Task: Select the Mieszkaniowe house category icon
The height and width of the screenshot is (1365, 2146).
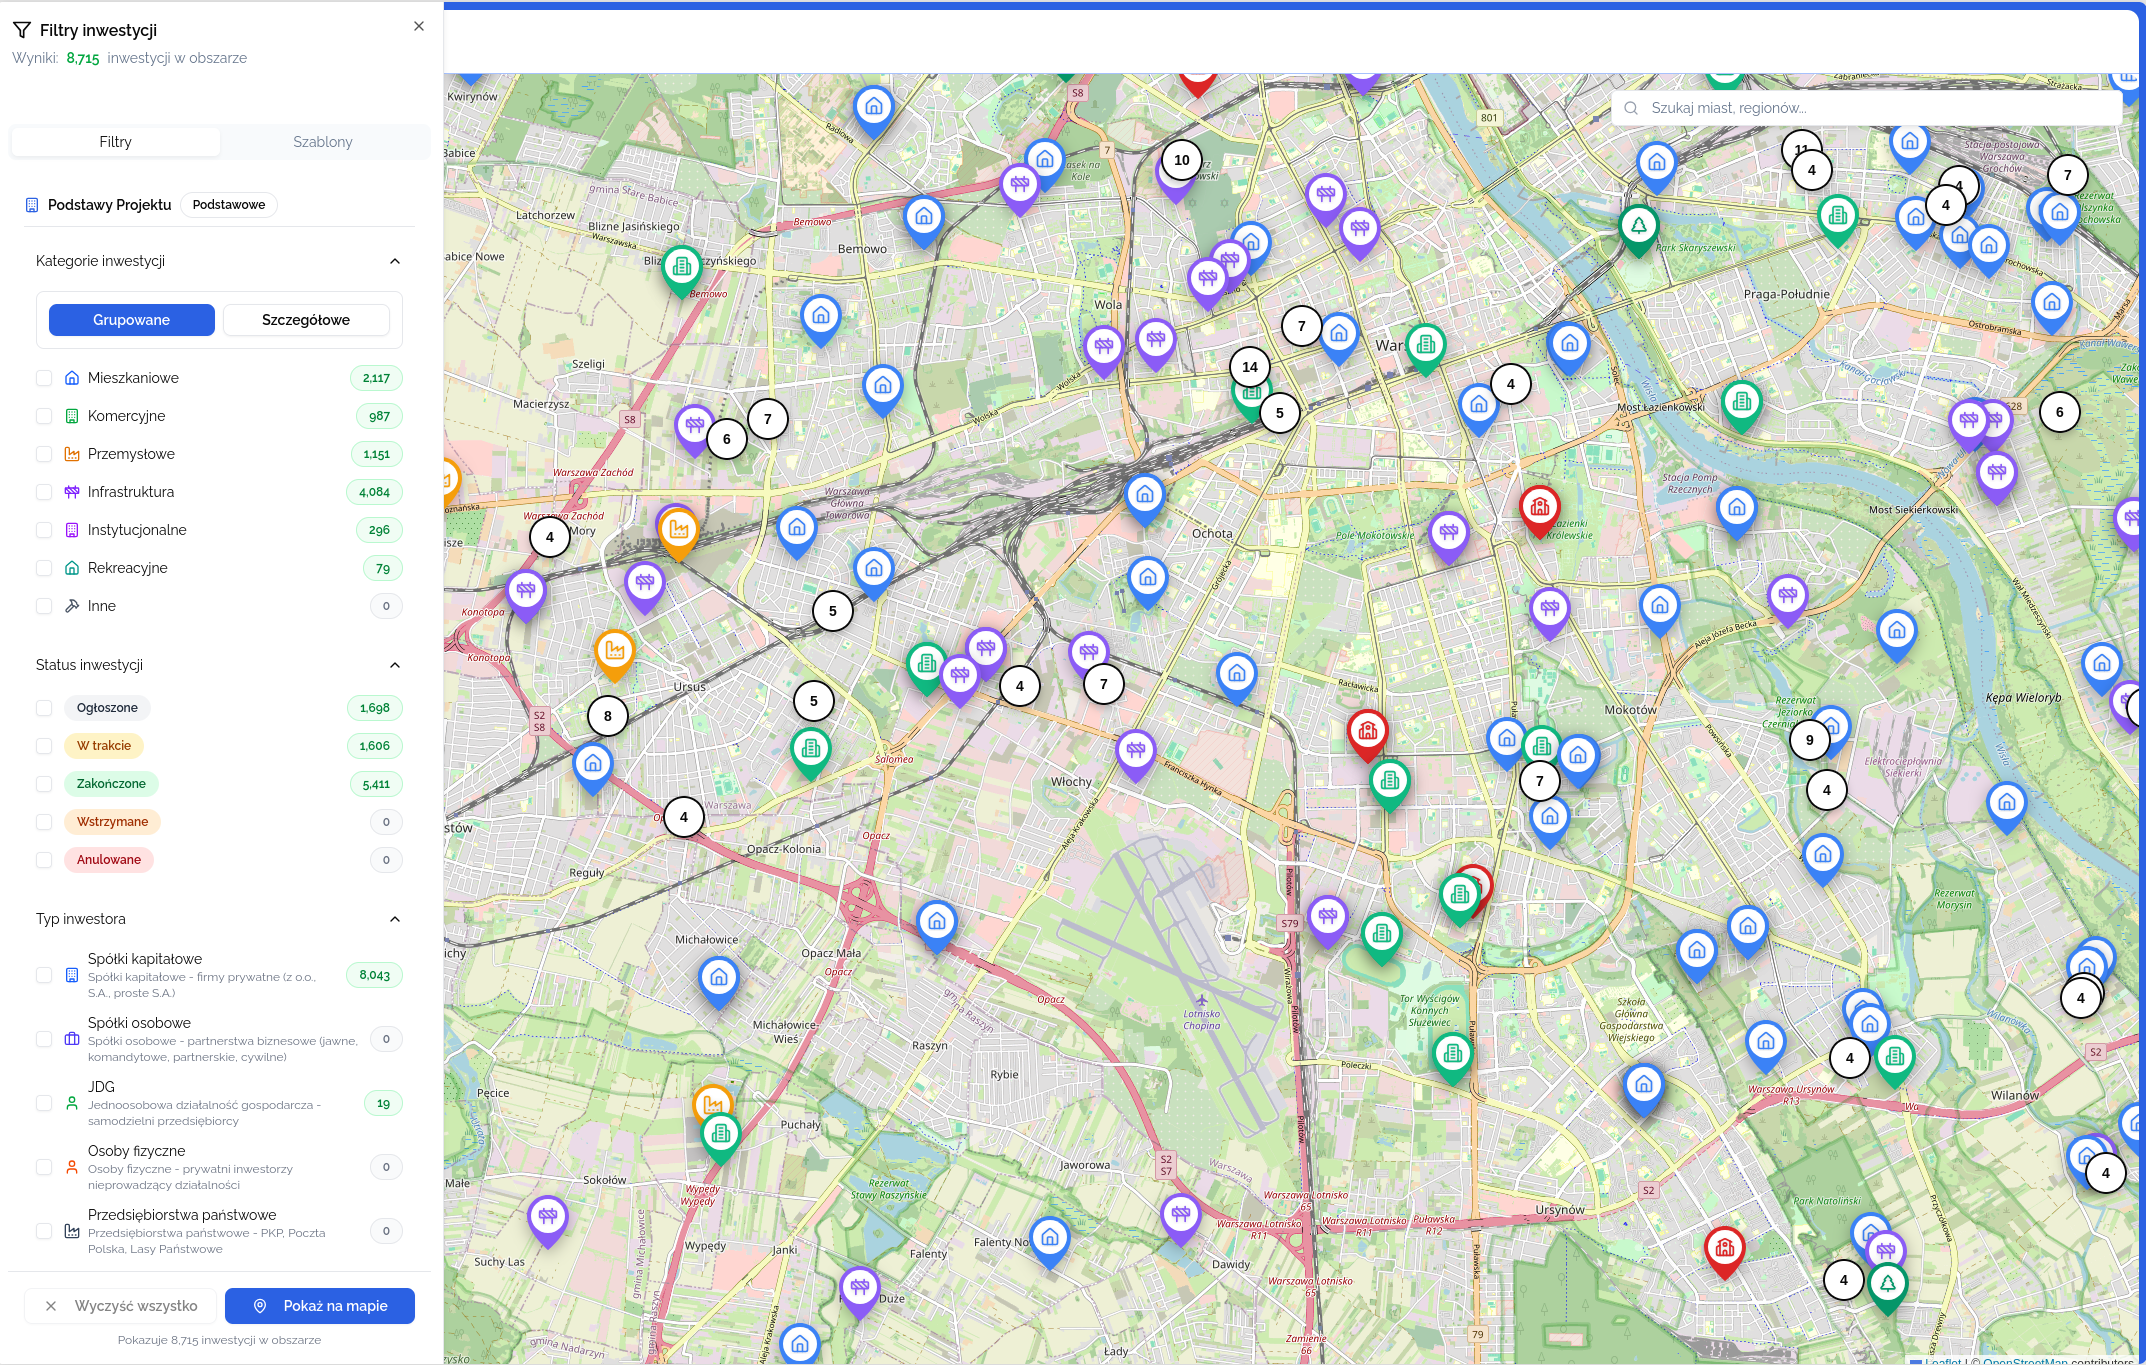Action: 71,378
